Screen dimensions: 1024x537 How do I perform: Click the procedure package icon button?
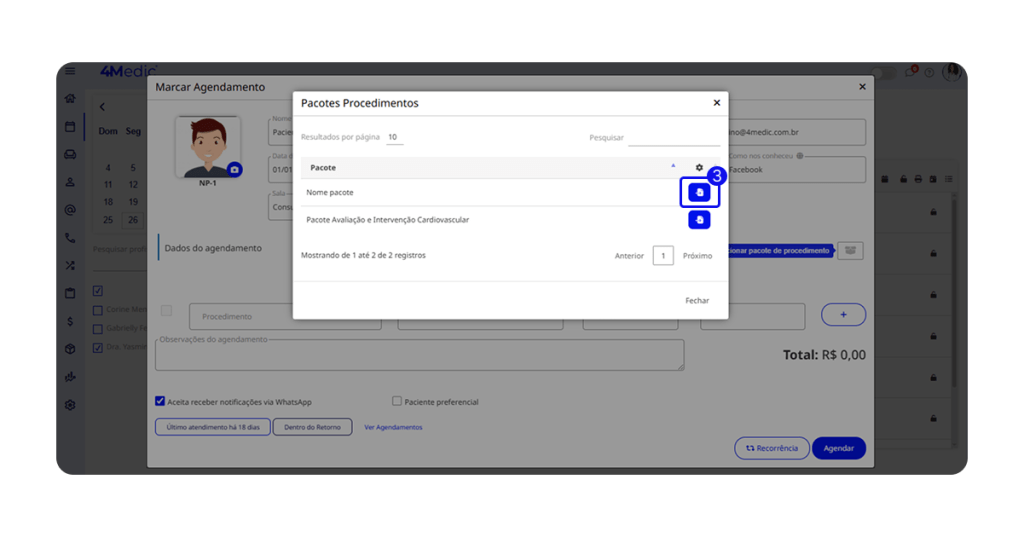coord(850,251)
